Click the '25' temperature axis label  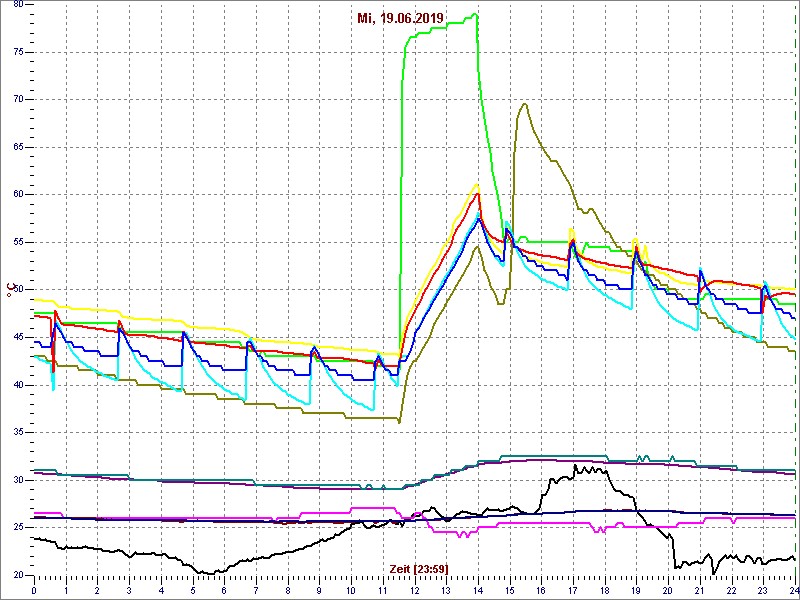point(19,528)
